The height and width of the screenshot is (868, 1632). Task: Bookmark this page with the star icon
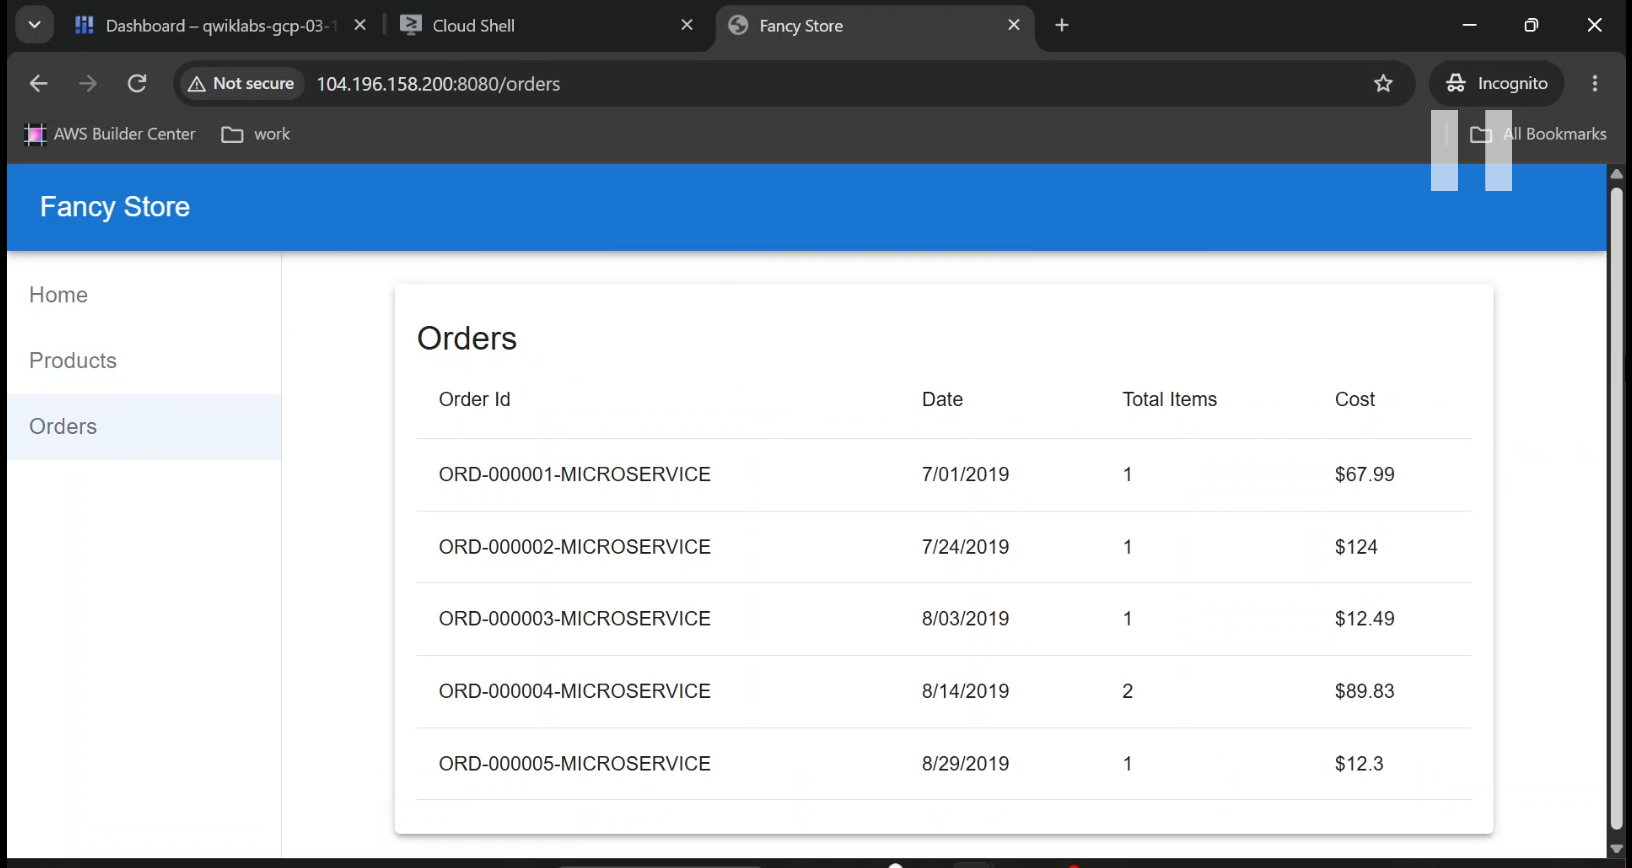1383,84
